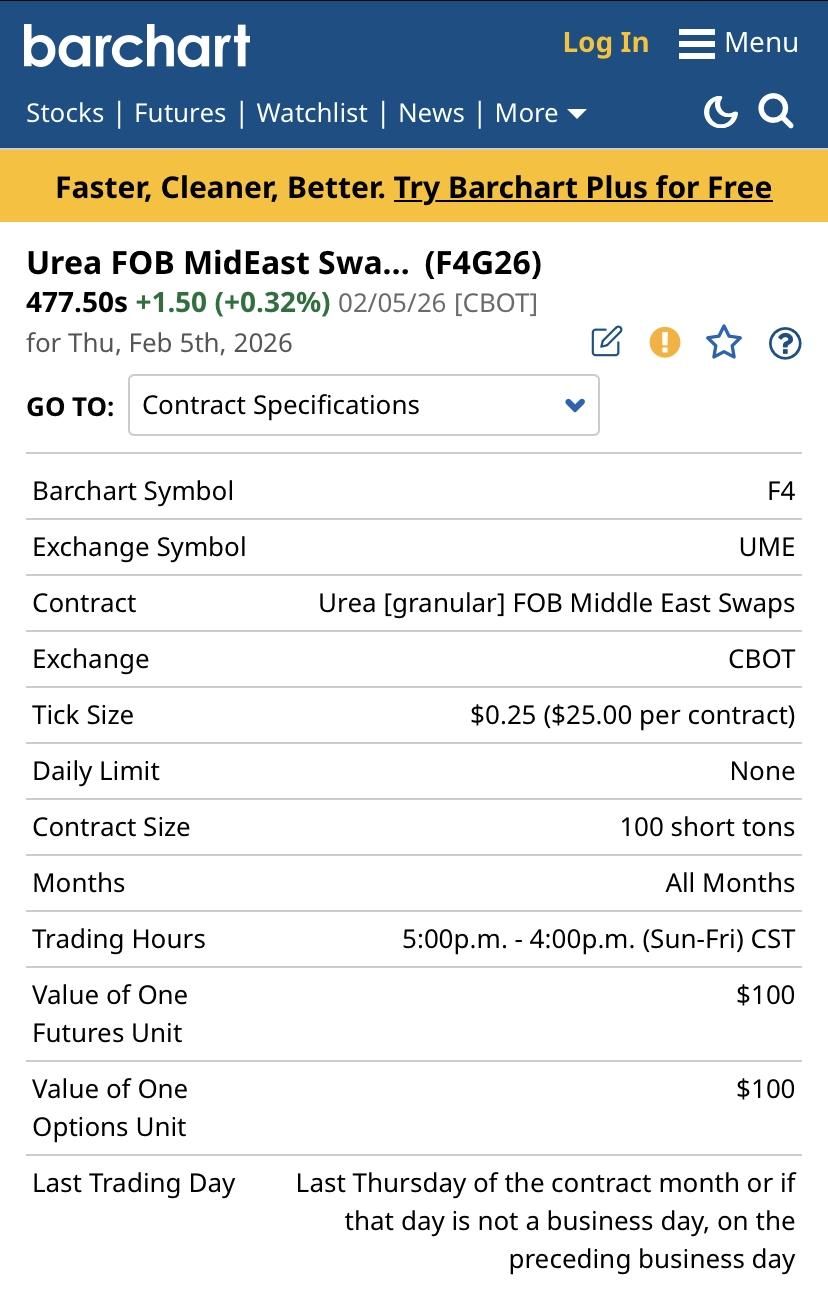The height and width of the screenshot is (1306, 828).
Task: Click the Menu text label
Action: (761, 43)
